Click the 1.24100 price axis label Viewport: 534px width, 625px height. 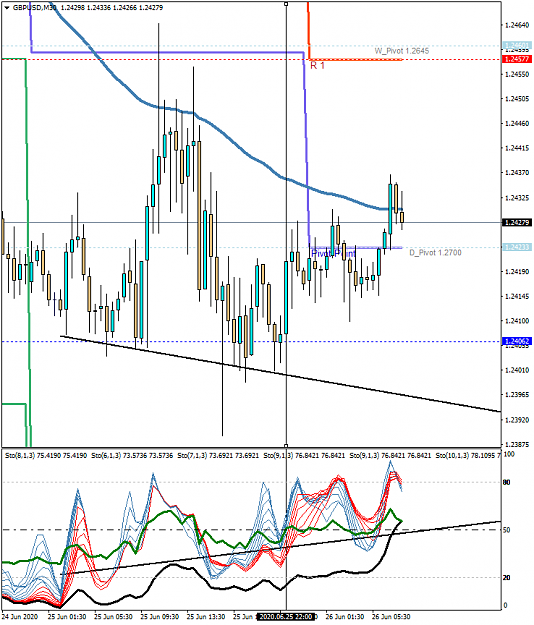click(x=517, y=321)
